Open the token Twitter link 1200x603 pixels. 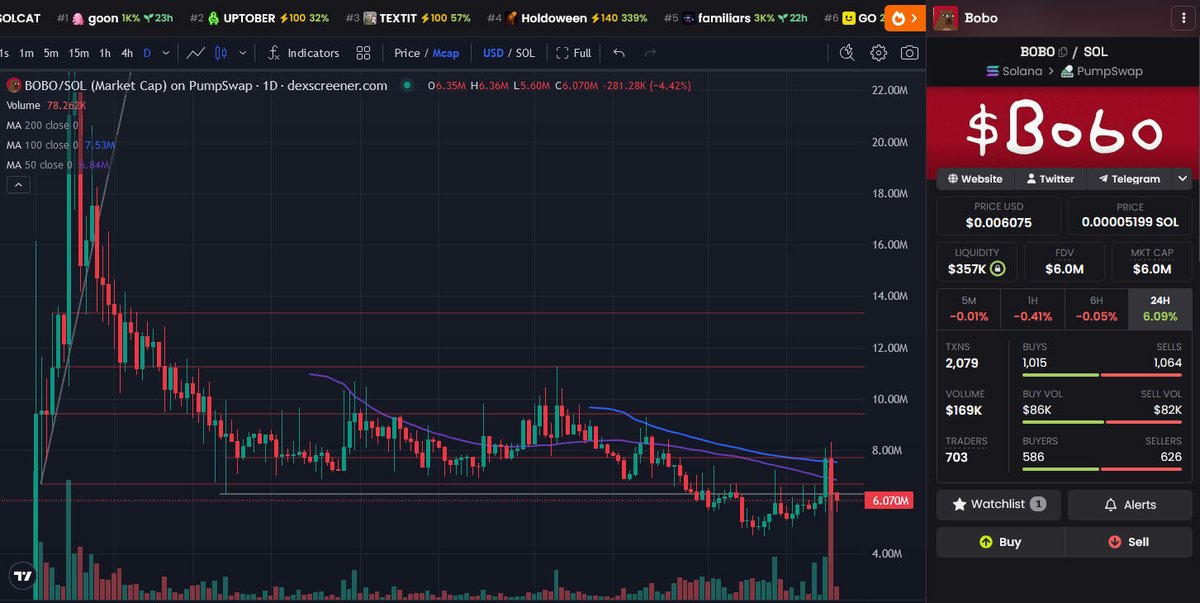pyautogui.click(x=1050, y=179)
